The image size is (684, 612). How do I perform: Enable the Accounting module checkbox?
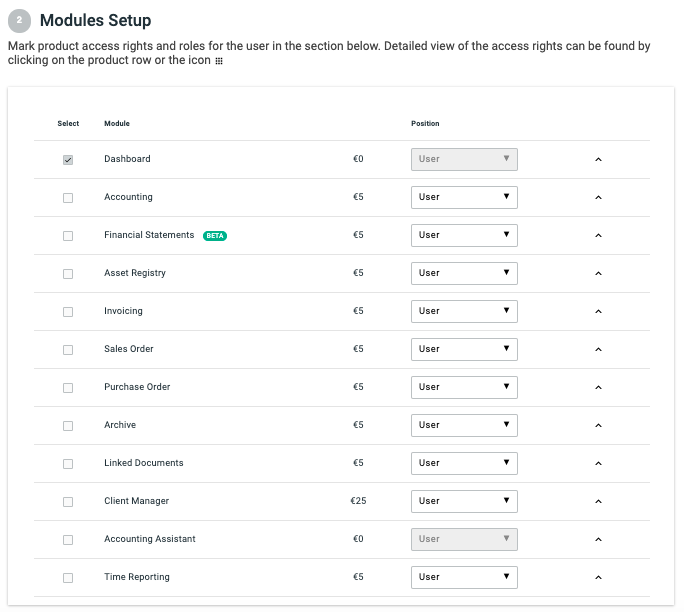(x=68, y=198)
